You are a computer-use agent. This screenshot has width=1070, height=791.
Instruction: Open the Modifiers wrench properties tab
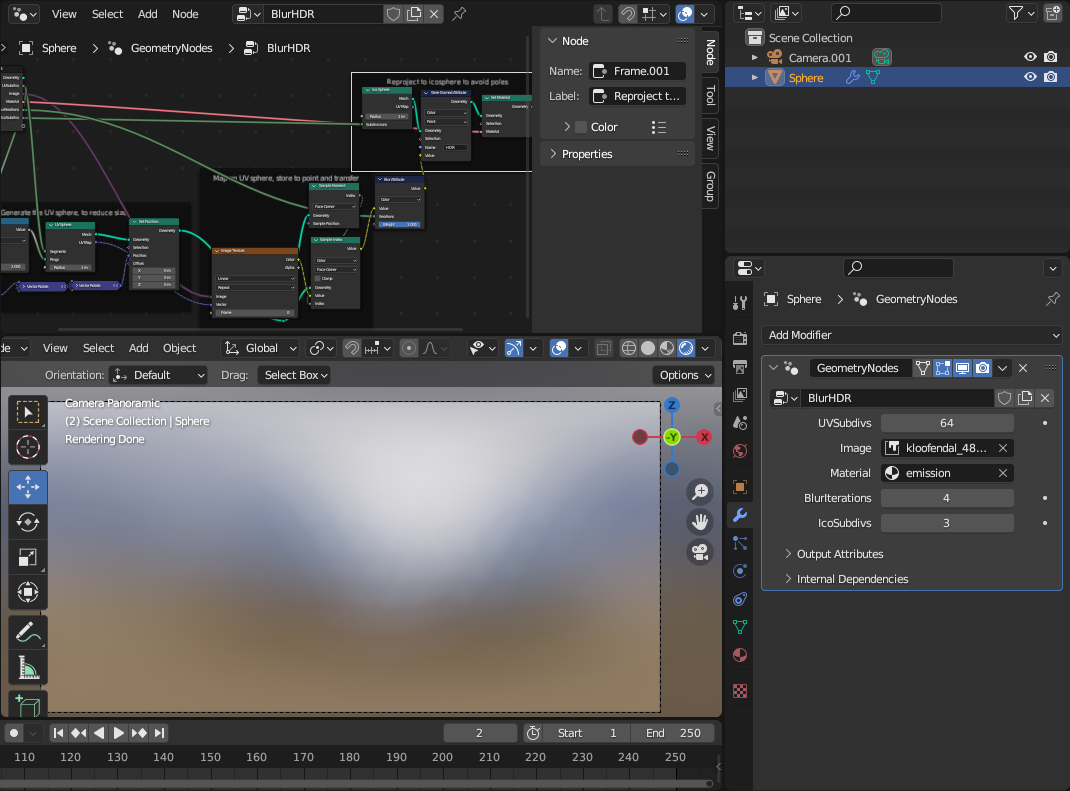740,516
